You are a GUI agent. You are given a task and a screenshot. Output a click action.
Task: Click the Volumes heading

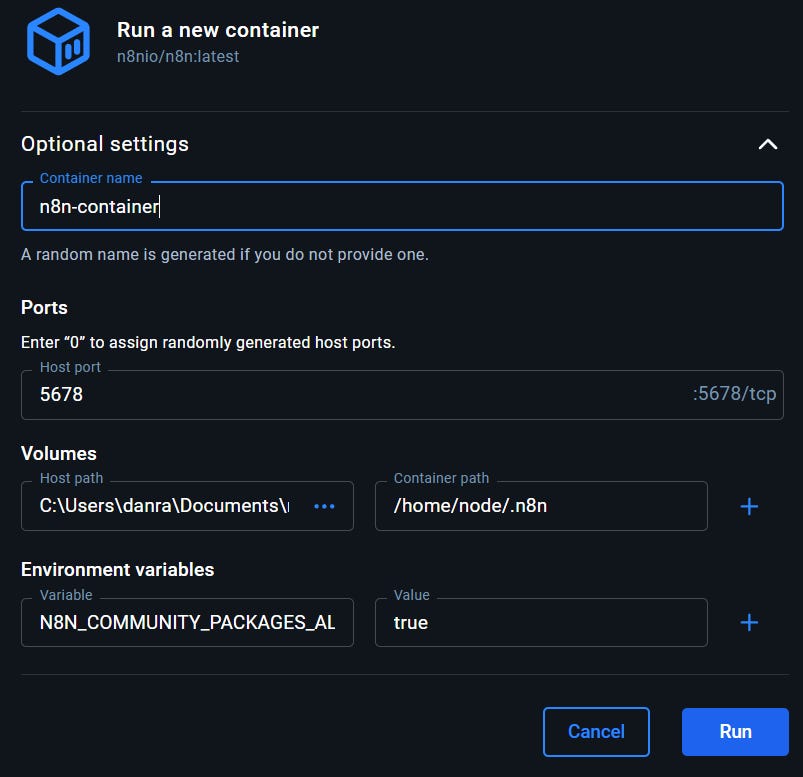click(58, 453)
